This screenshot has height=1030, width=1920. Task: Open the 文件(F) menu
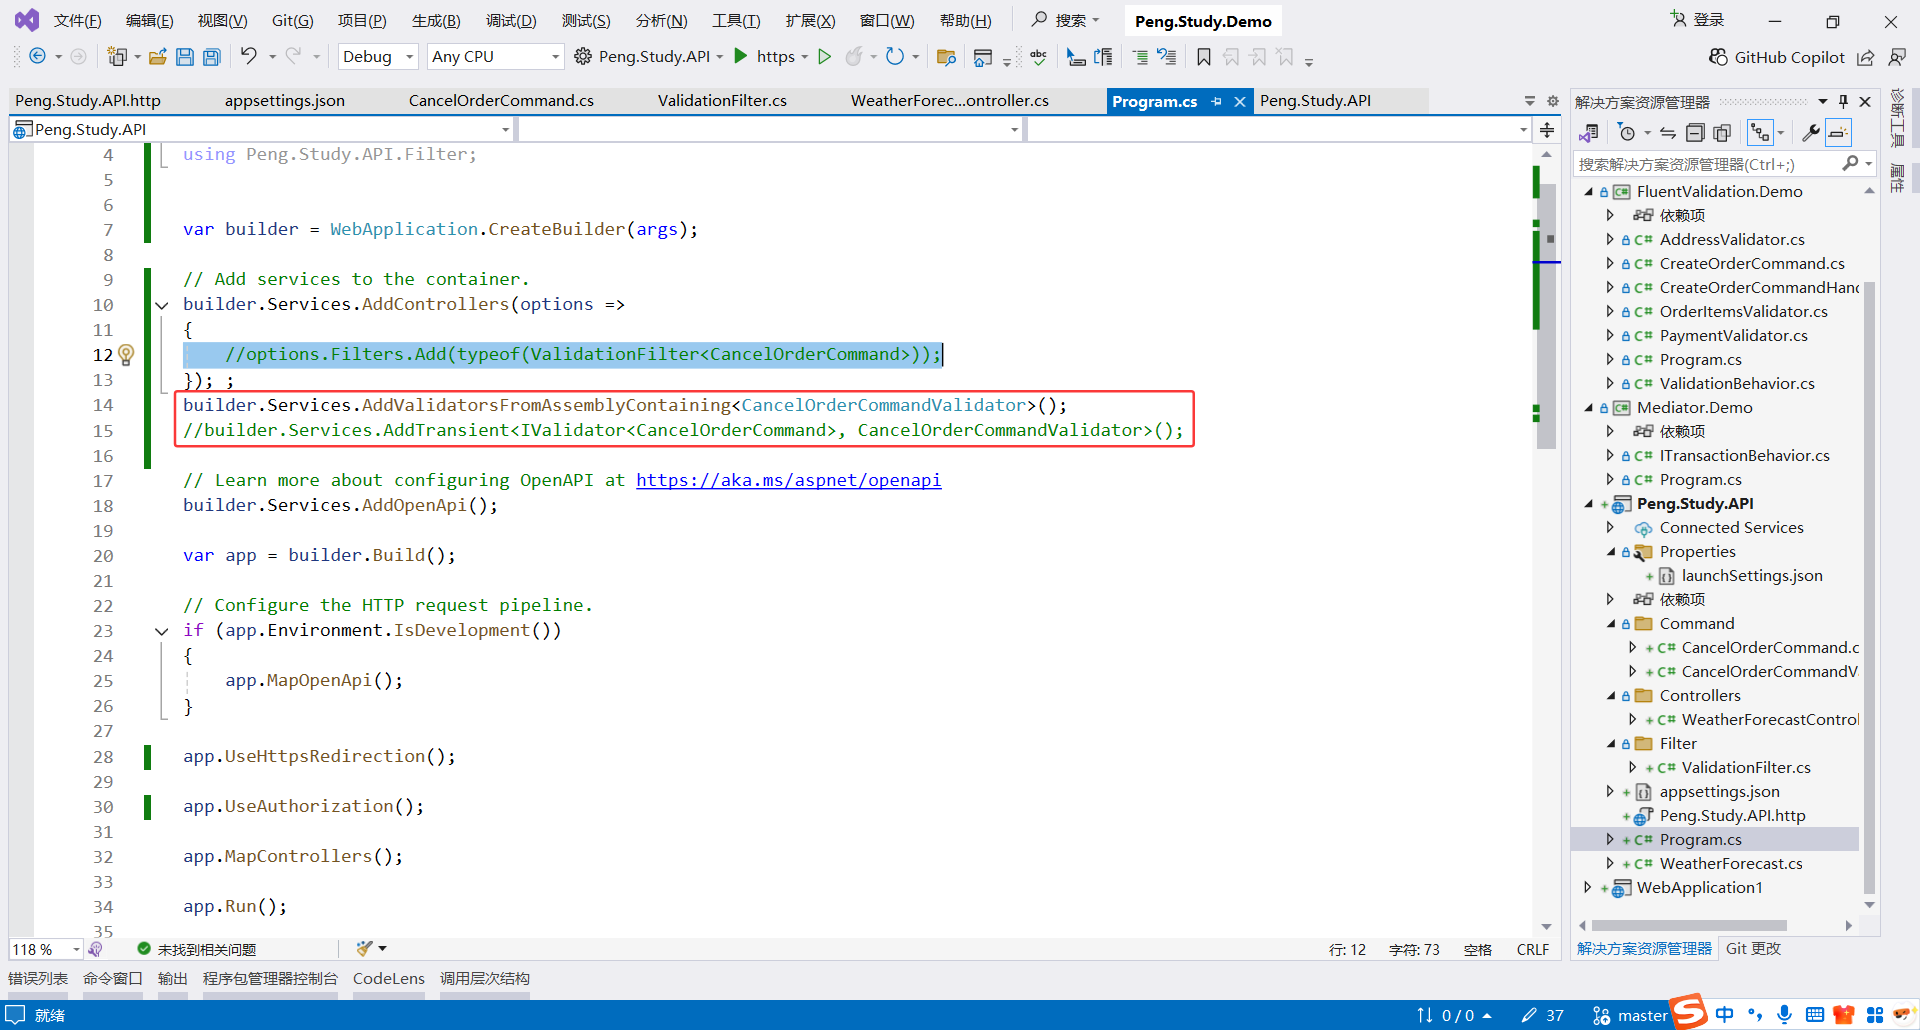pyautogui.click(x=77, y=20)
